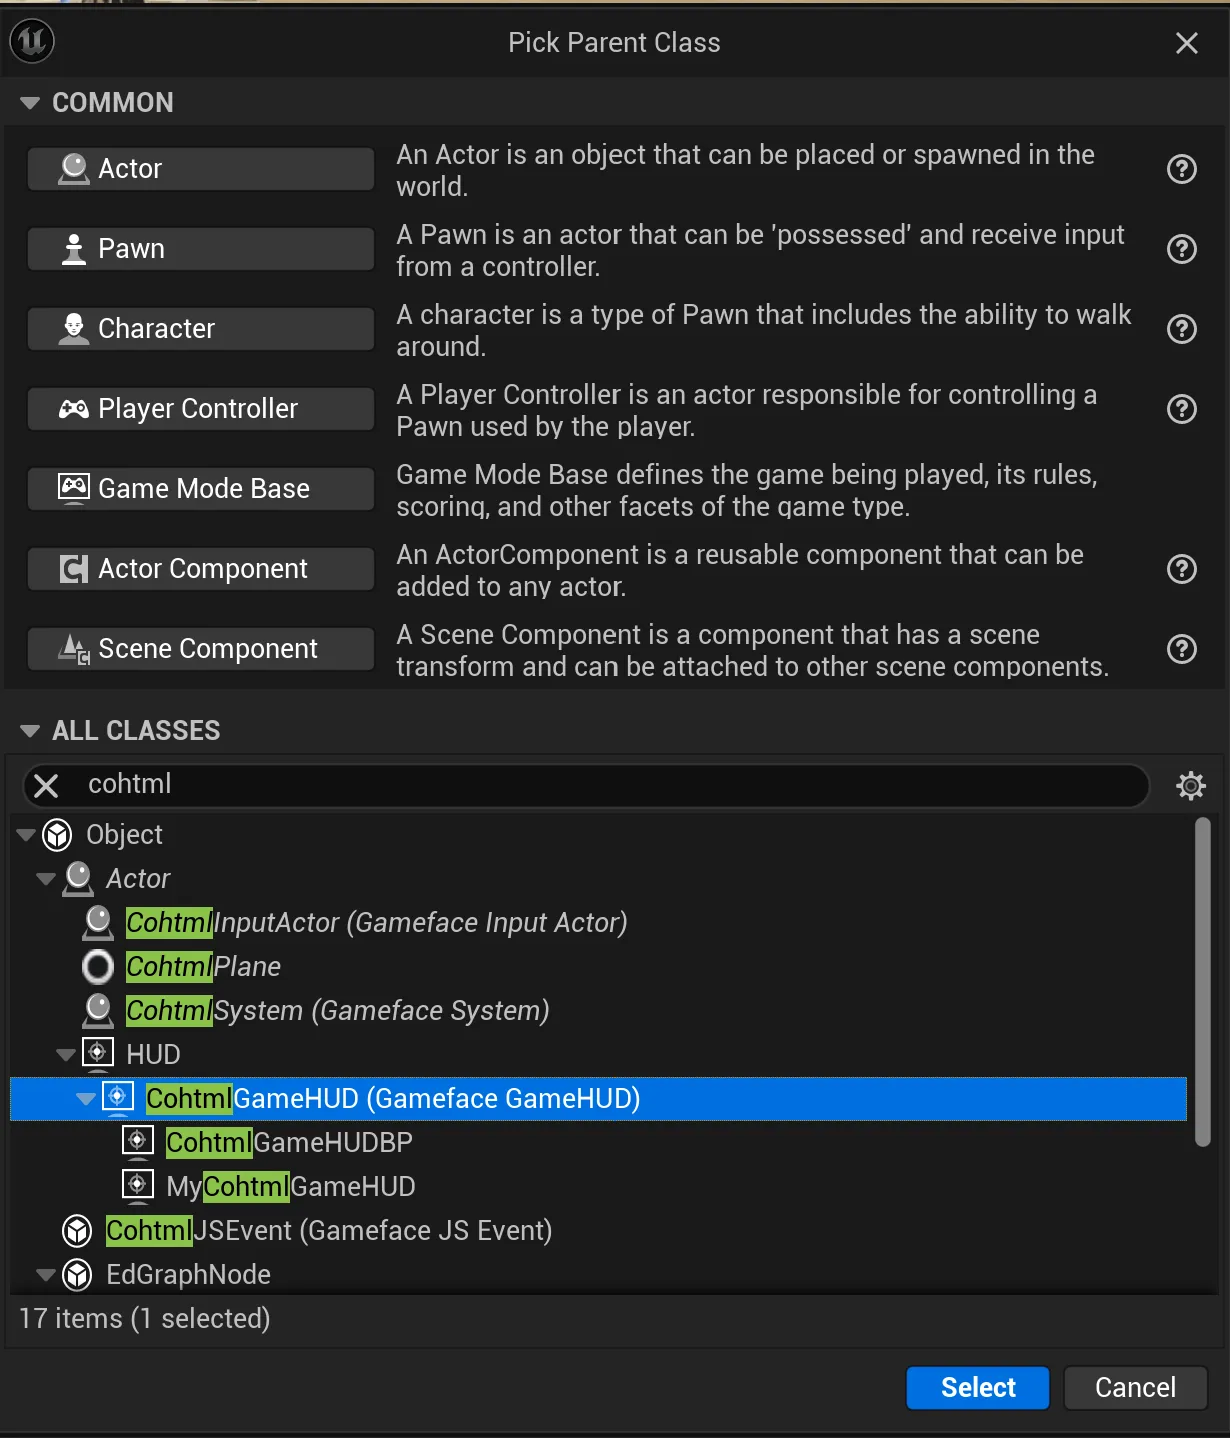Select MyCohtmlGameHUD in class tree
Viewport: 1230px width, 1438px height.
pyautogui.click(x=290, y=1187)
